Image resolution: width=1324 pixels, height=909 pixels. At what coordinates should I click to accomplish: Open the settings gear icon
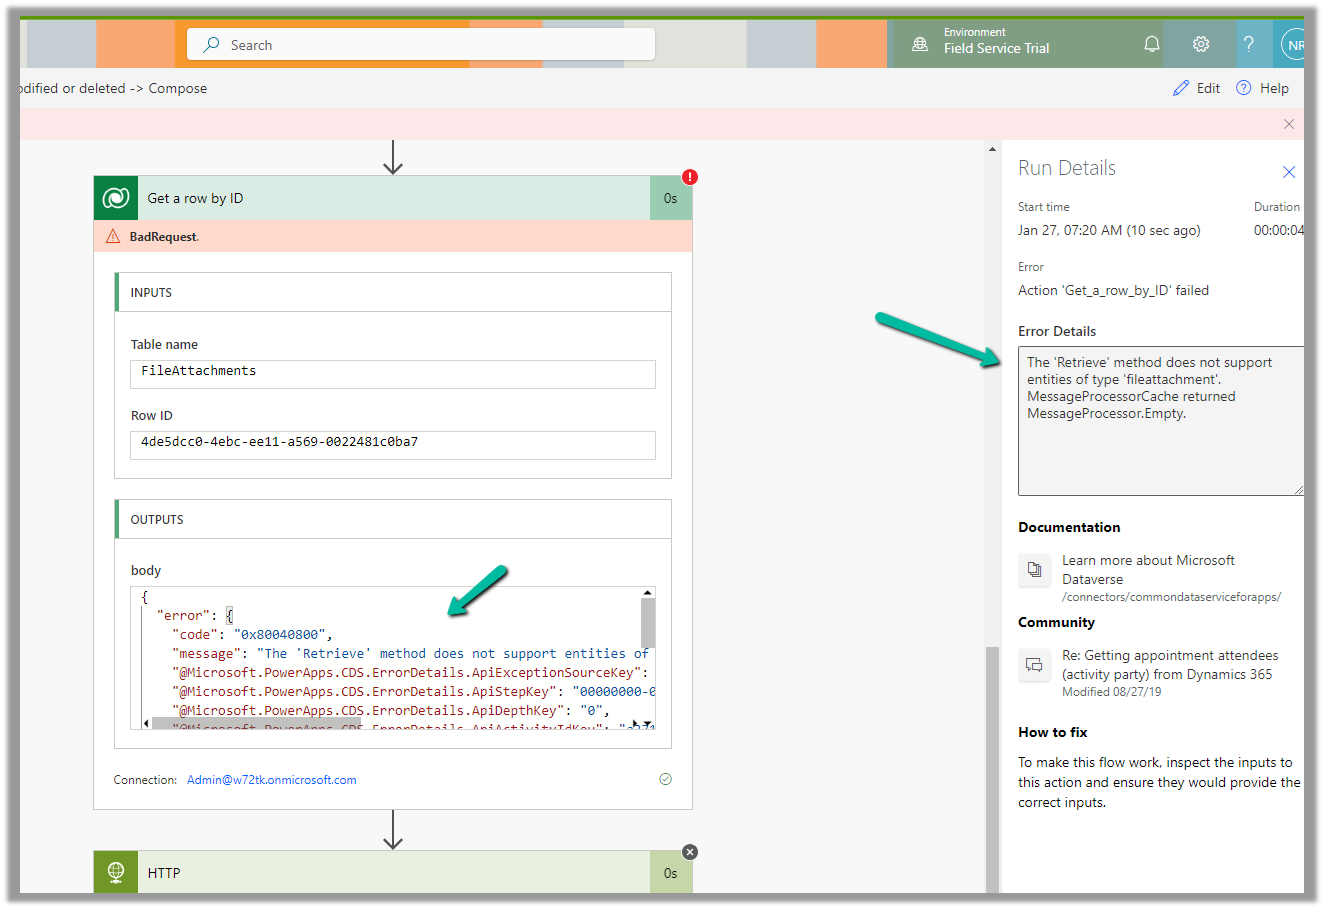click(x=1201, y=45)
